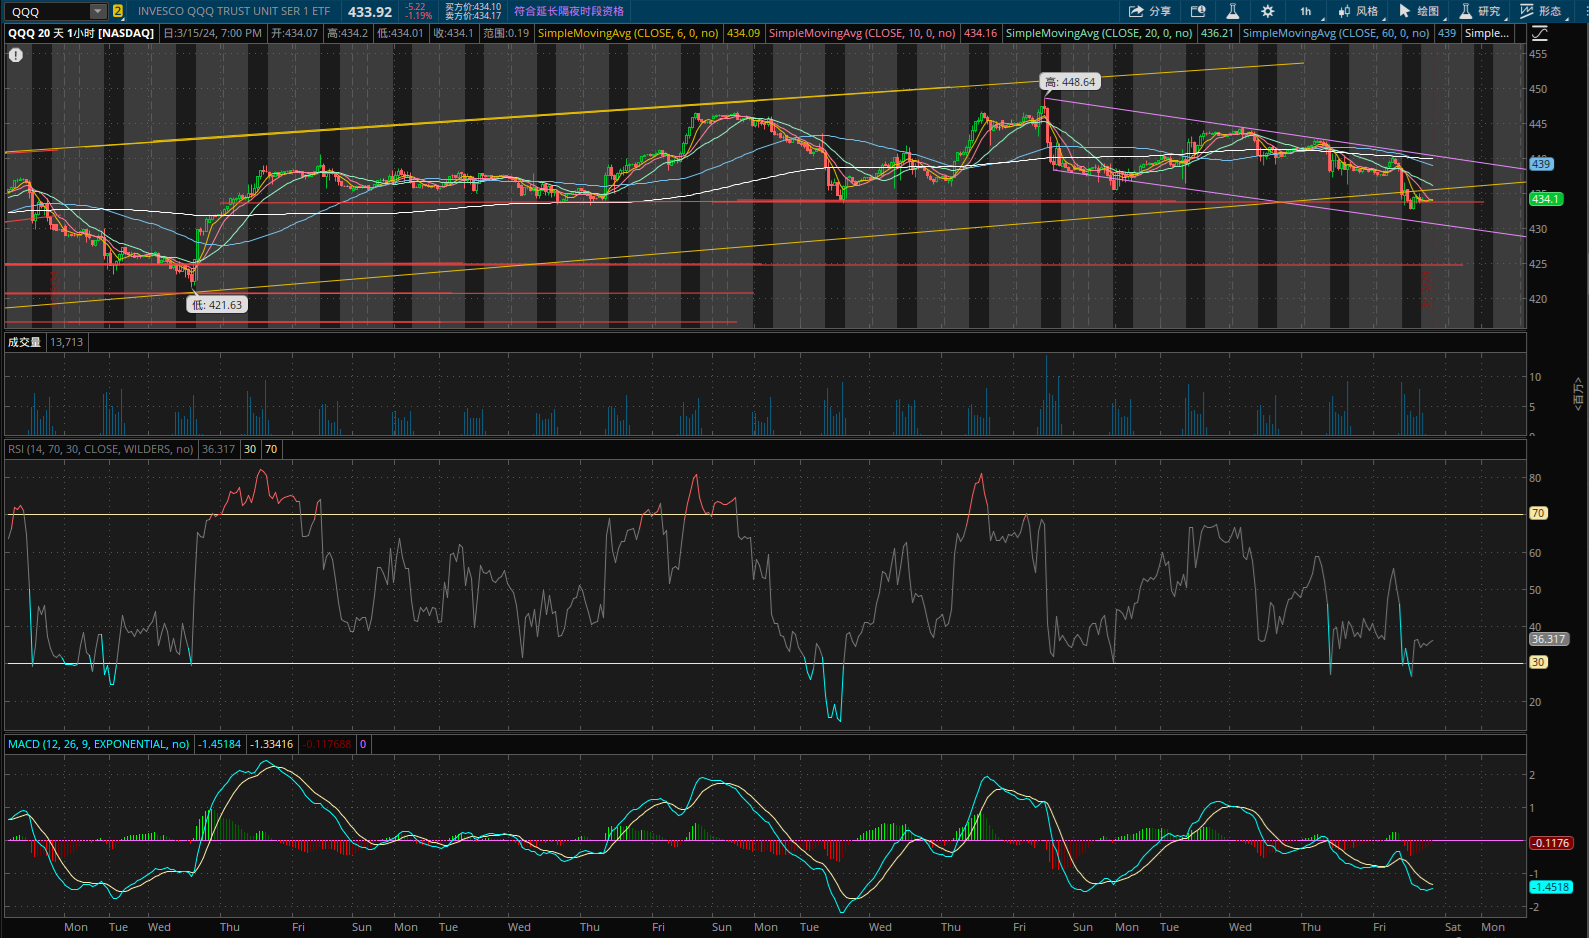
Task: Open the 风格 style menu
Action: 1360,11
